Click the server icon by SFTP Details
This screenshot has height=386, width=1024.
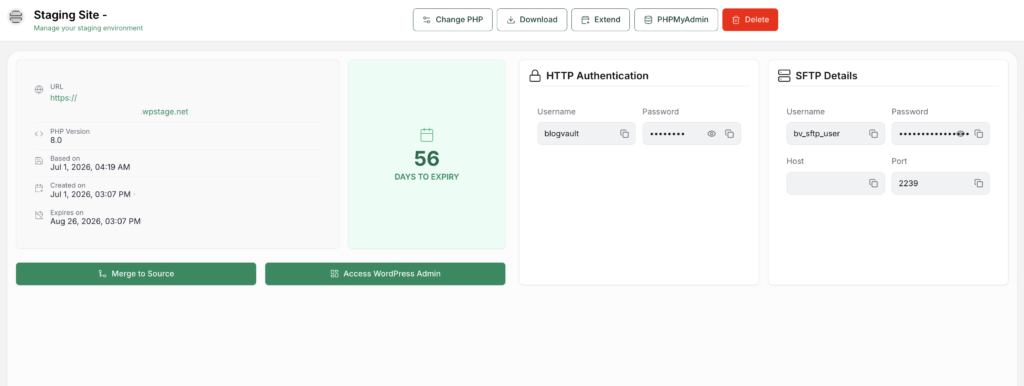pyautogui.click(x=784, y=76)
